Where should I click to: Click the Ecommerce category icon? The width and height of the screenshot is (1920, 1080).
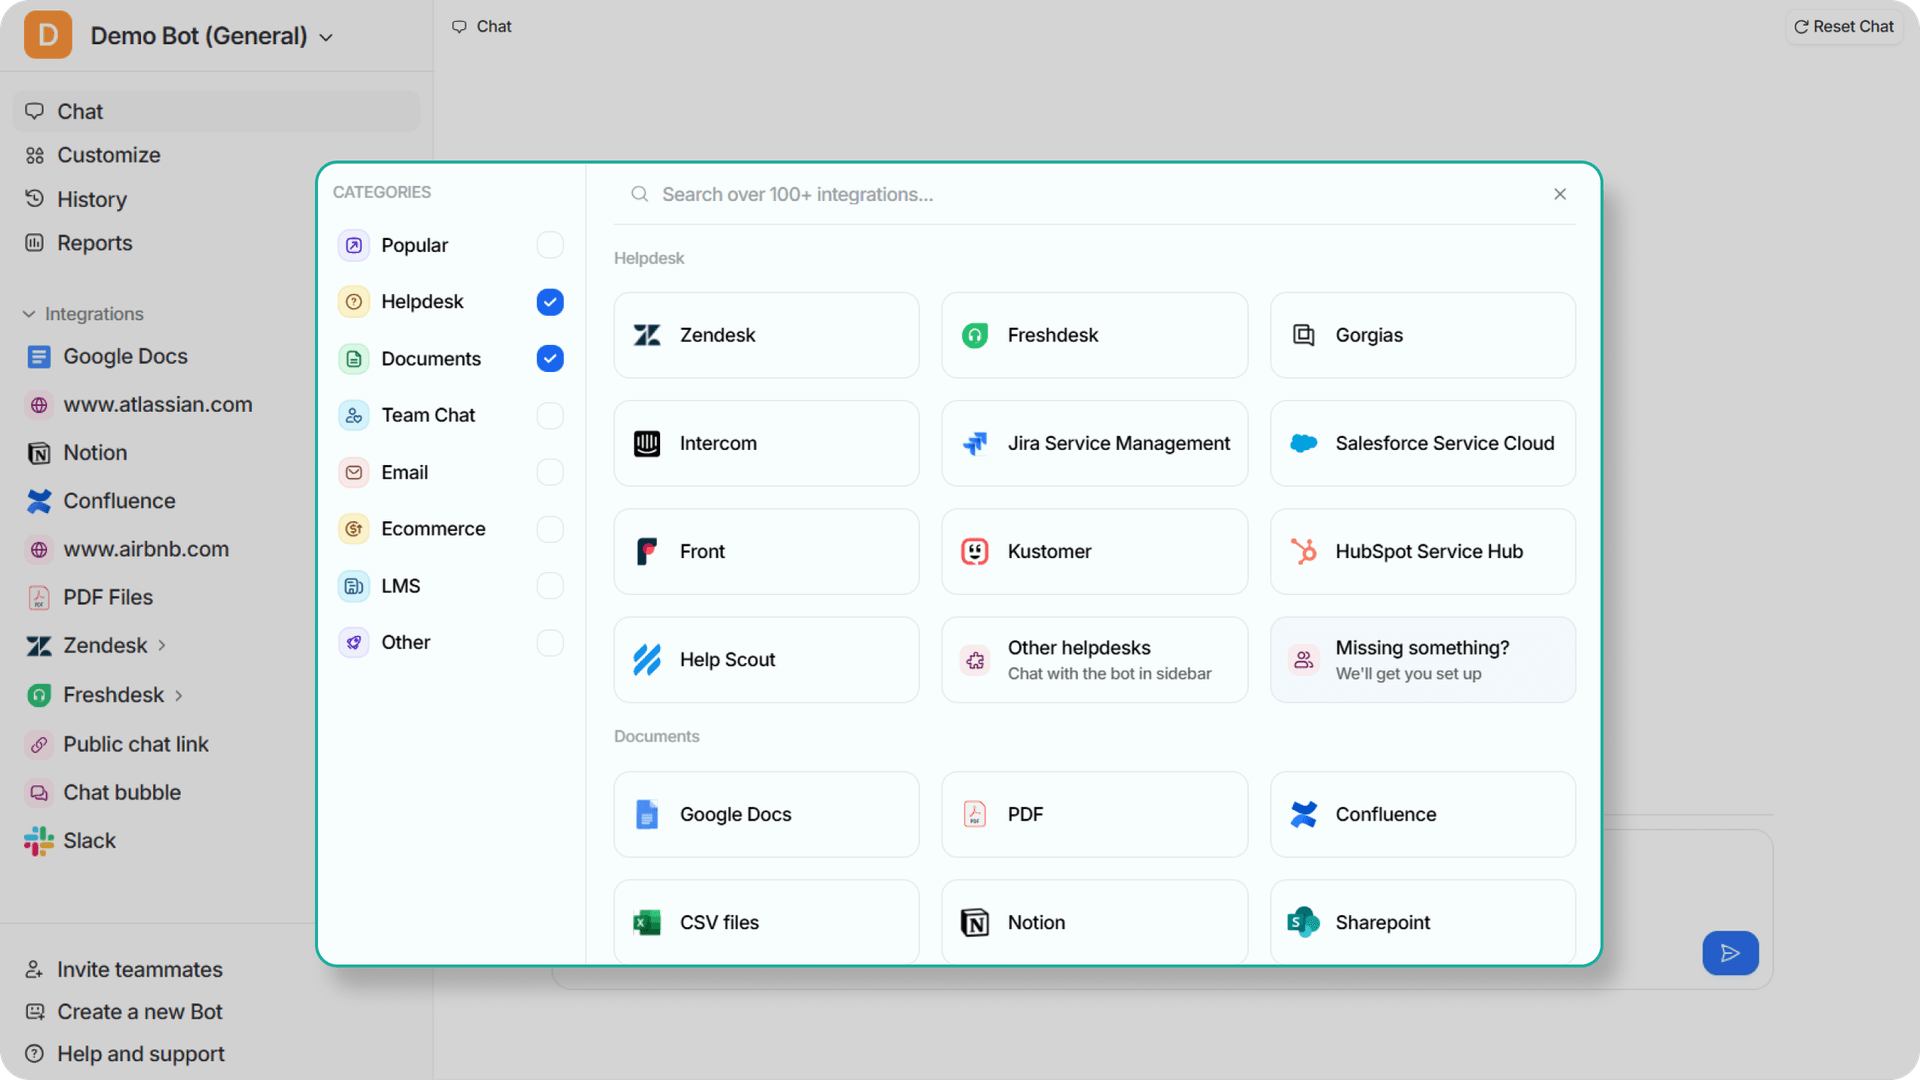(x=354, y=529)
